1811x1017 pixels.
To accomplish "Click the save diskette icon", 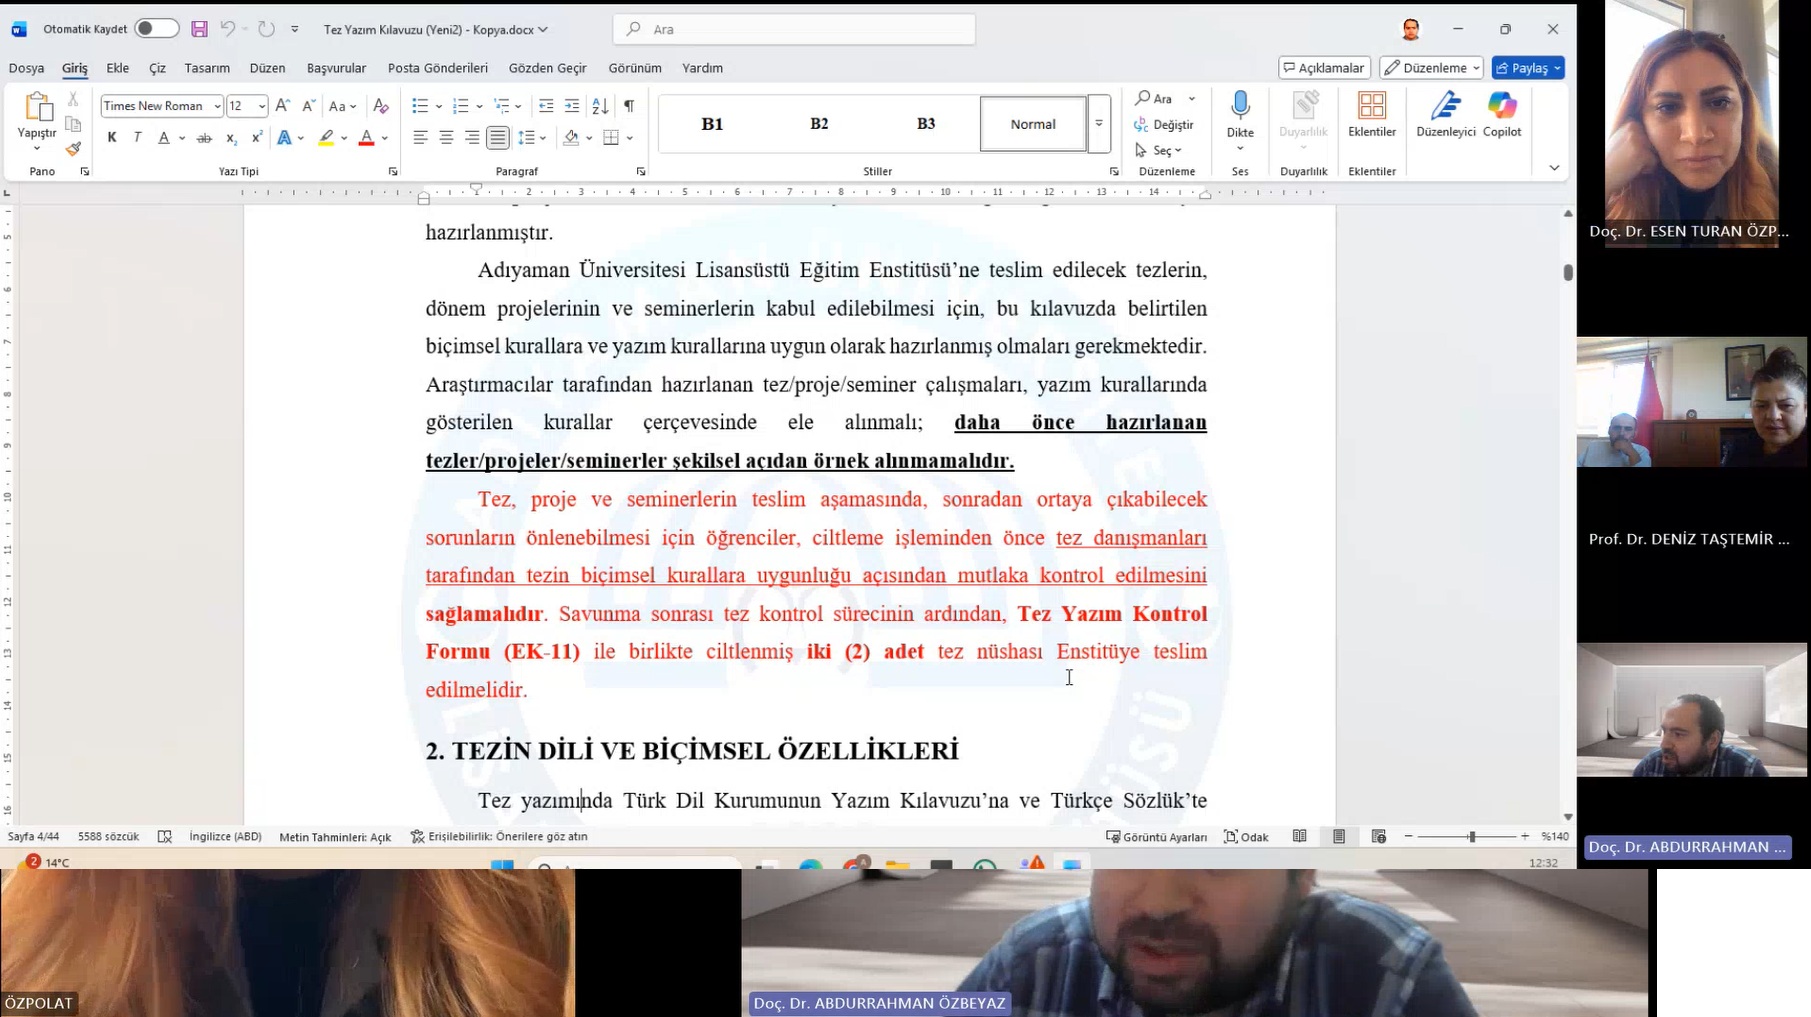I will click(x=199, y=29).
